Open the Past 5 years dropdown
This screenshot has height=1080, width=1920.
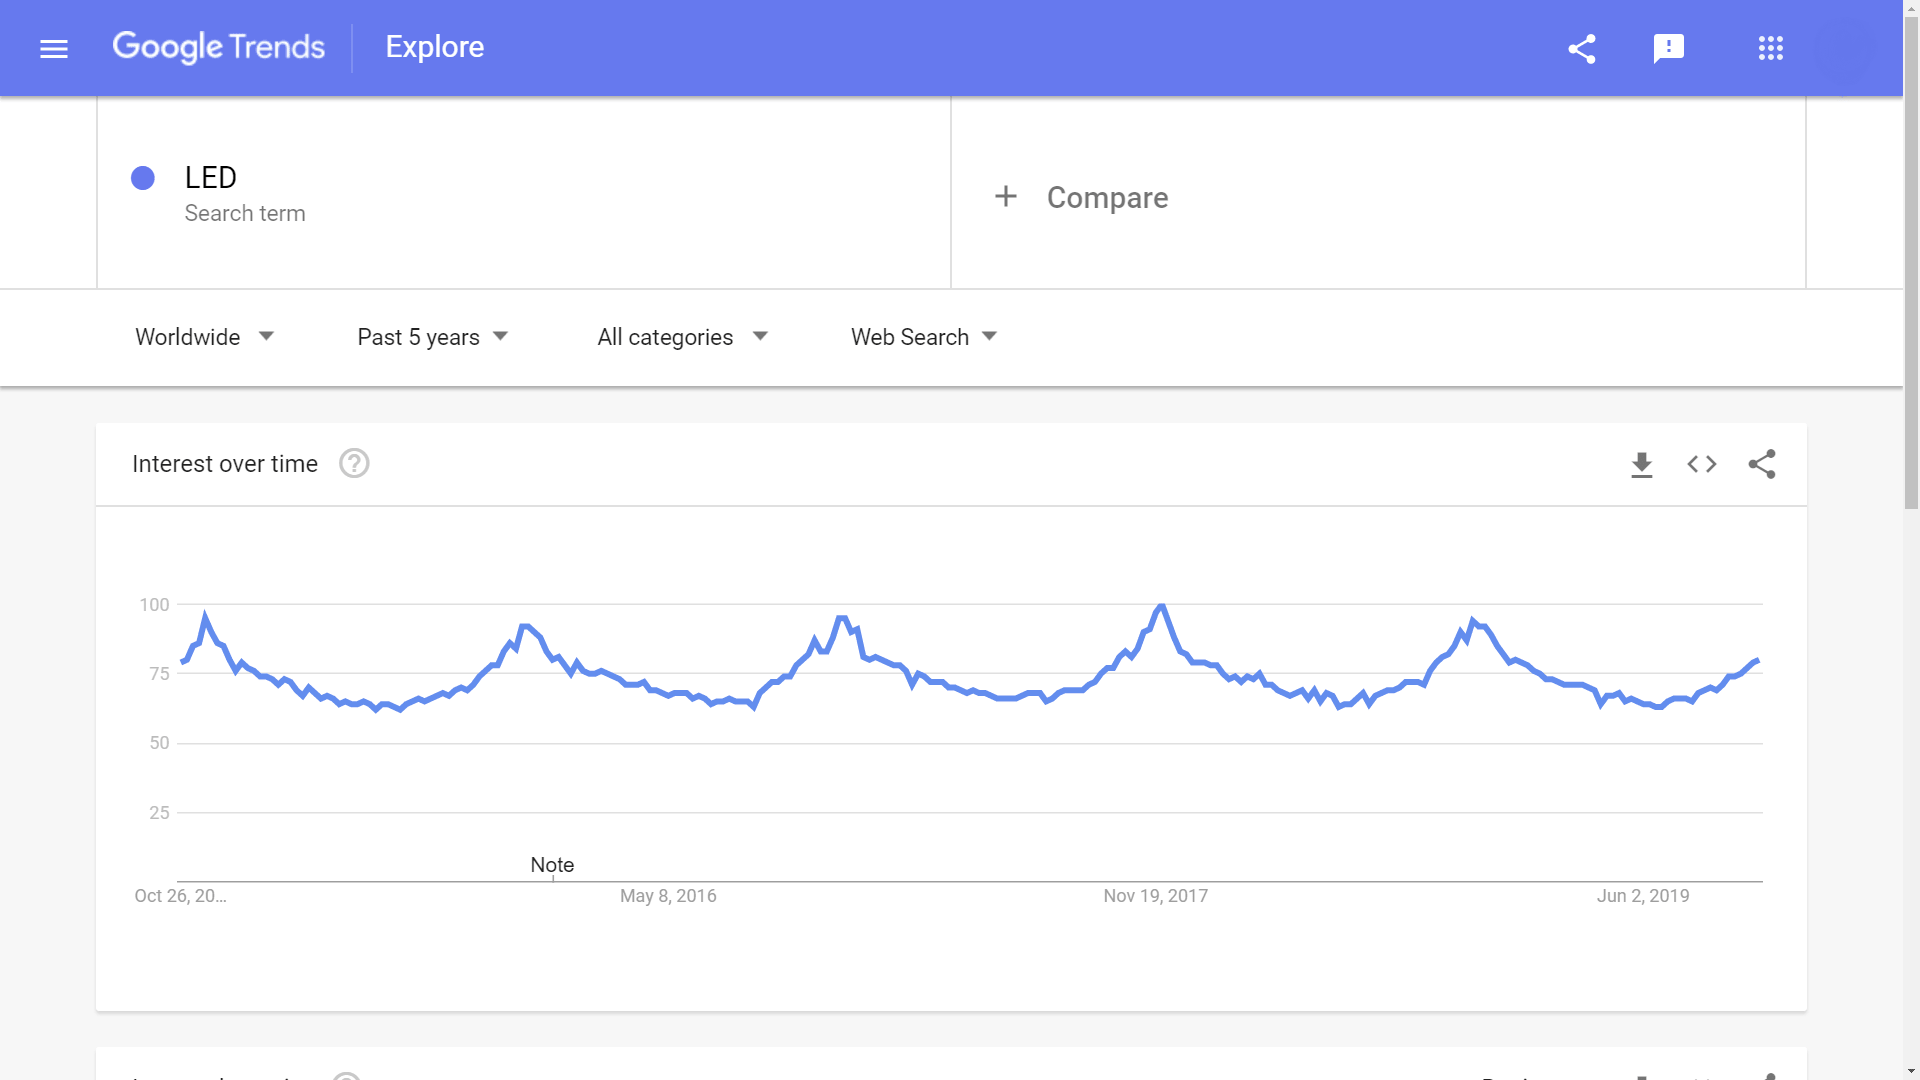pyautogui.click(x=433, y=337)
